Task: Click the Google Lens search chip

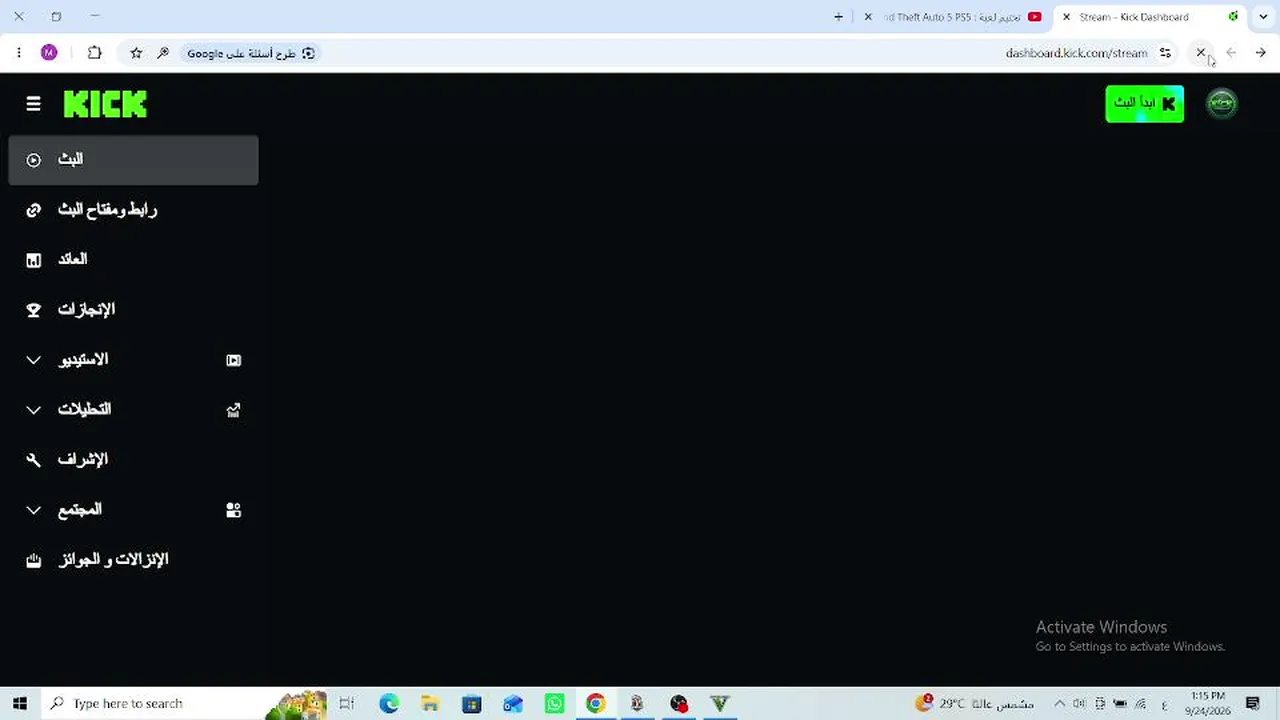Action: 251,53
